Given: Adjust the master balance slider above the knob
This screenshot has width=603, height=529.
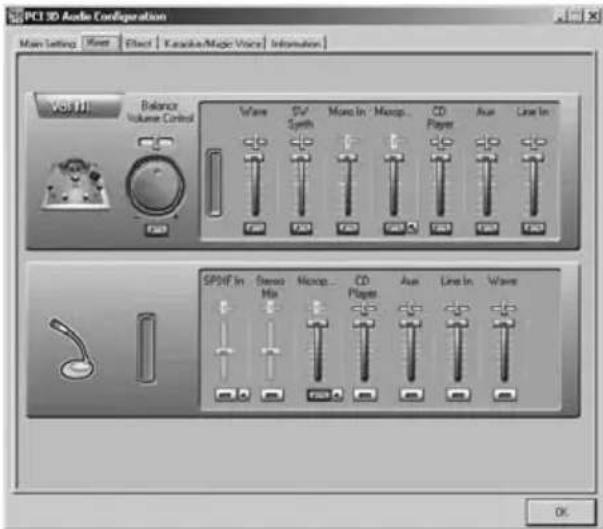Looking at the screenshot, I should (x=156, y=143).
